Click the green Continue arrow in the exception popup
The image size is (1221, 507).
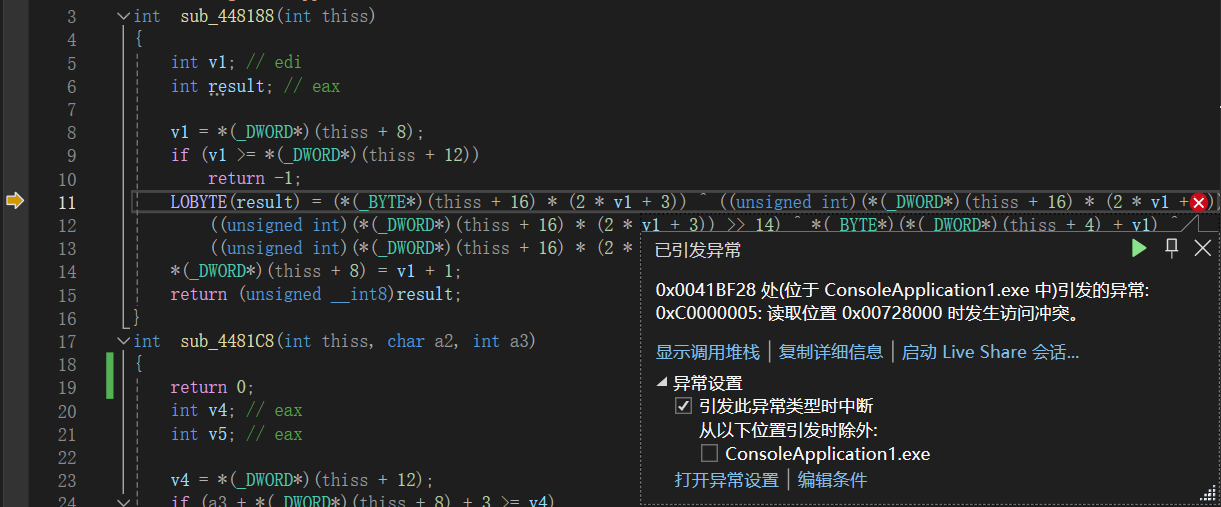click(x=1138, y=248)
